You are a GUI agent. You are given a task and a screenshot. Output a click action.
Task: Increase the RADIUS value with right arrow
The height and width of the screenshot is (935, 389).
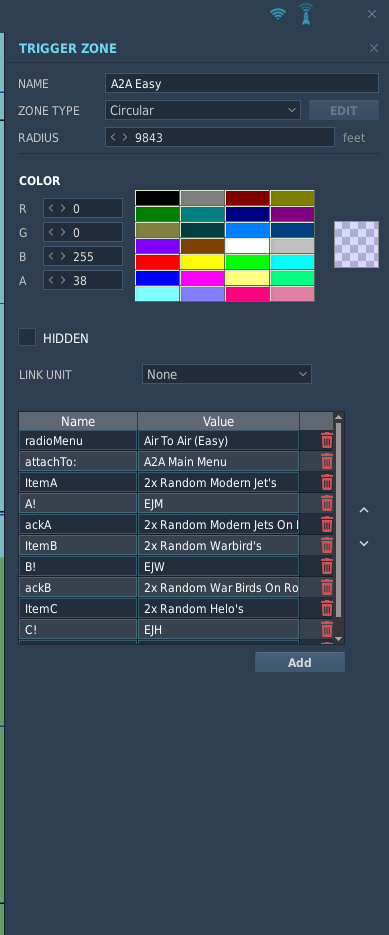pyautogui.click(x=125, y=137)
